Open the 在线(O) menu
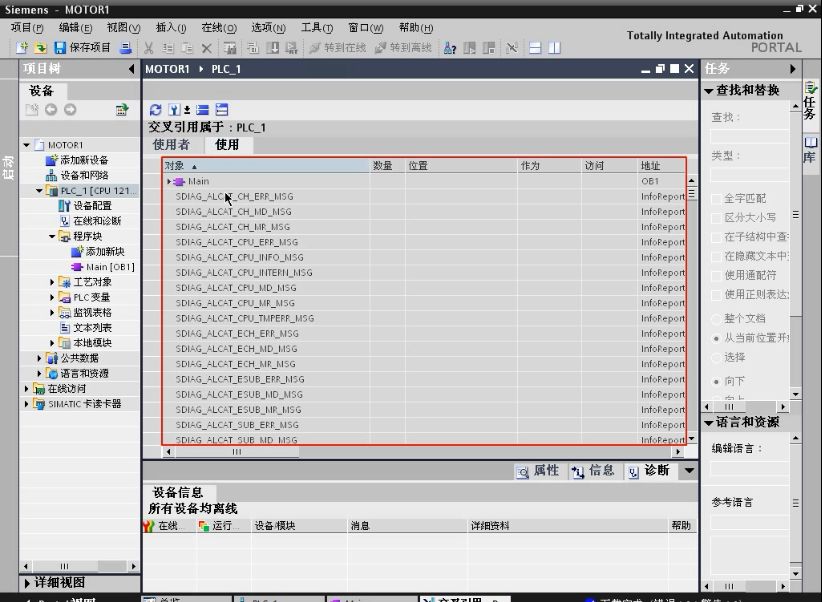The height and width of the screenshot is (602, 822). coord(219,27)
